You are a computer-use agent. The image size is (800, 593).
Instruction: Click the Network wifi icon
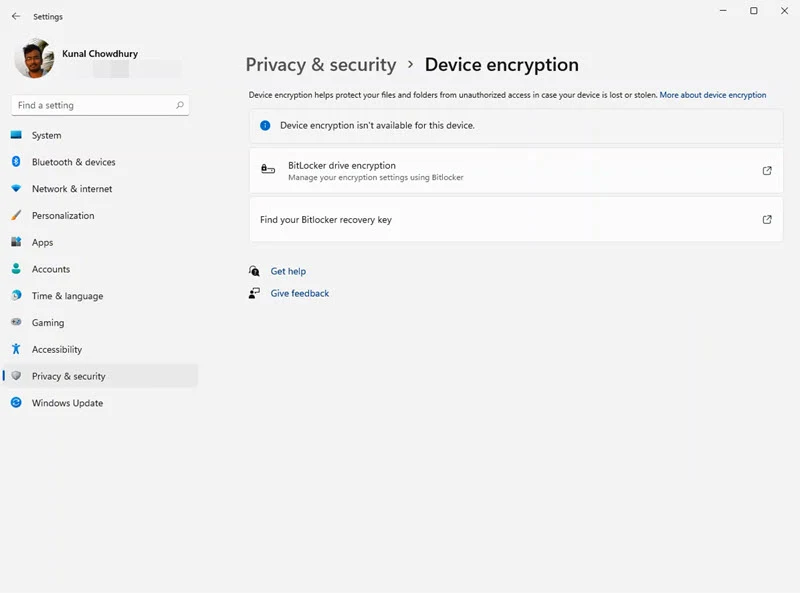pos(16,188)
